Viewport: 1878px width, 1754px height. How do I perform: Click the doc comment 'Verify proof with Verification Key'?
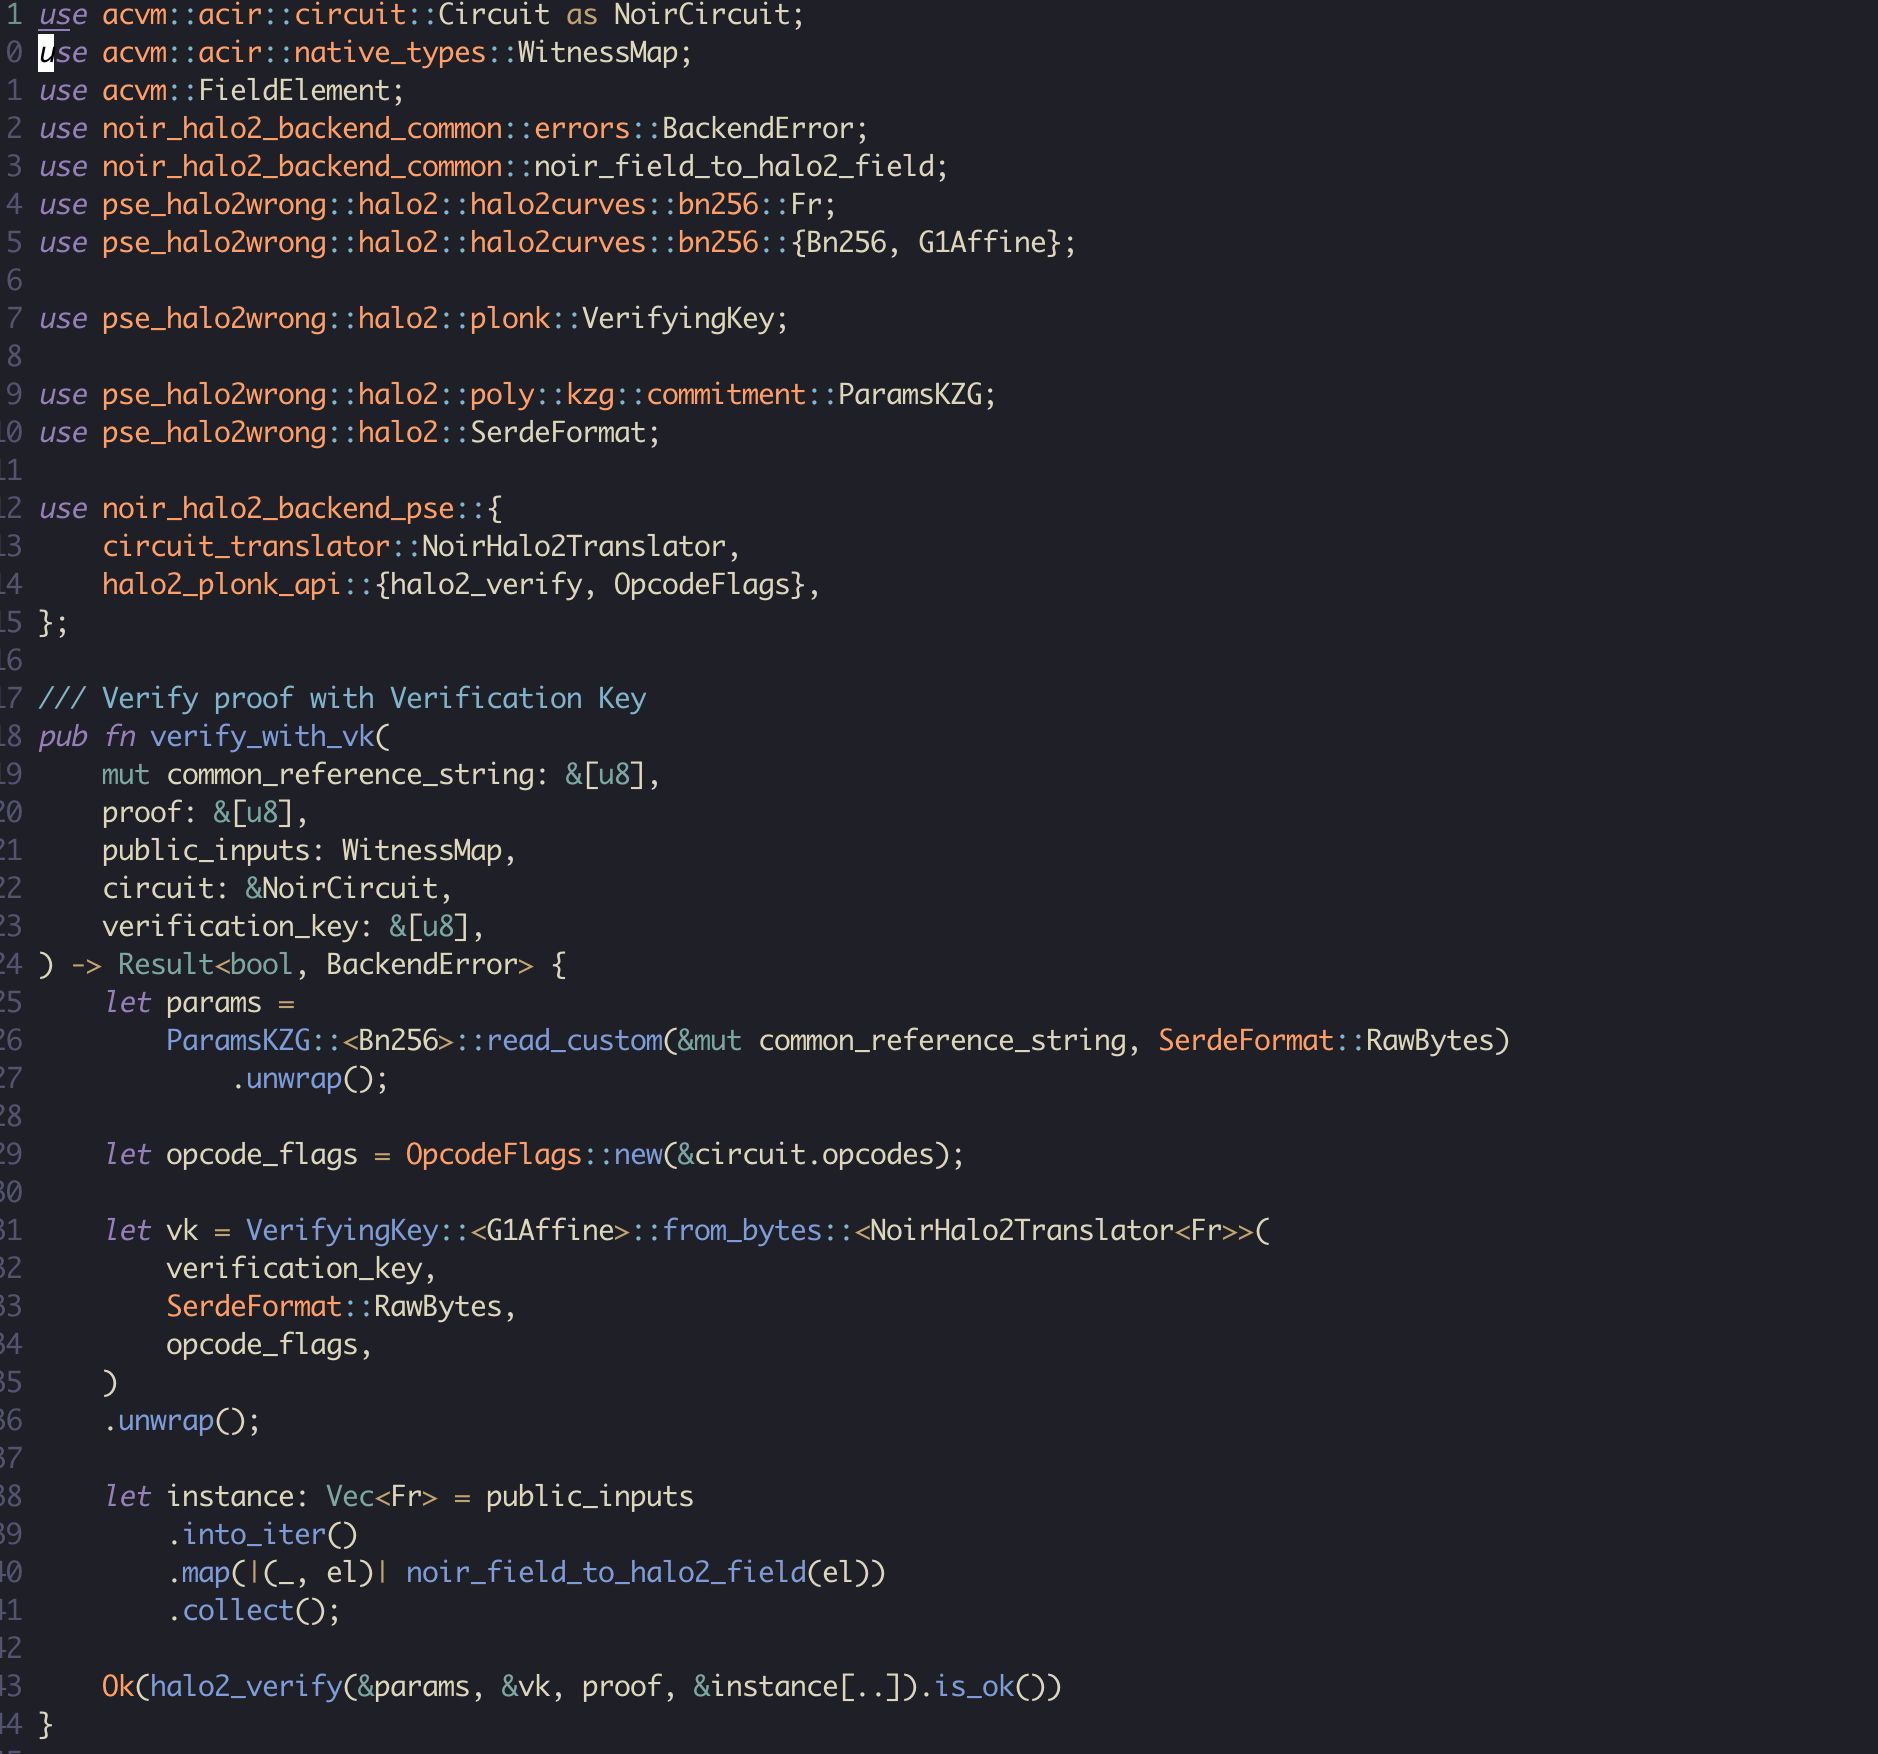(x=374, y=698)
